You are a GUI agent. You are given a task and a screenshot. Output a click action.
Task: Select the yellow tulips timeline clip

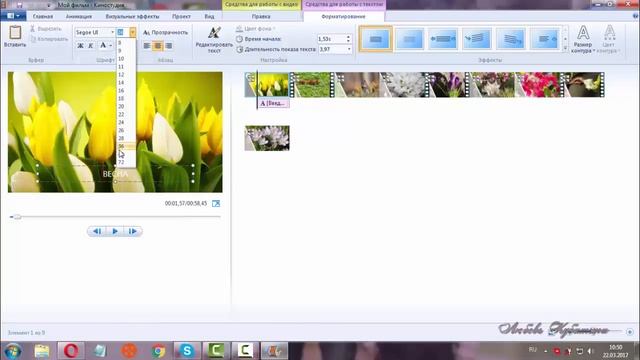[267, 85]
